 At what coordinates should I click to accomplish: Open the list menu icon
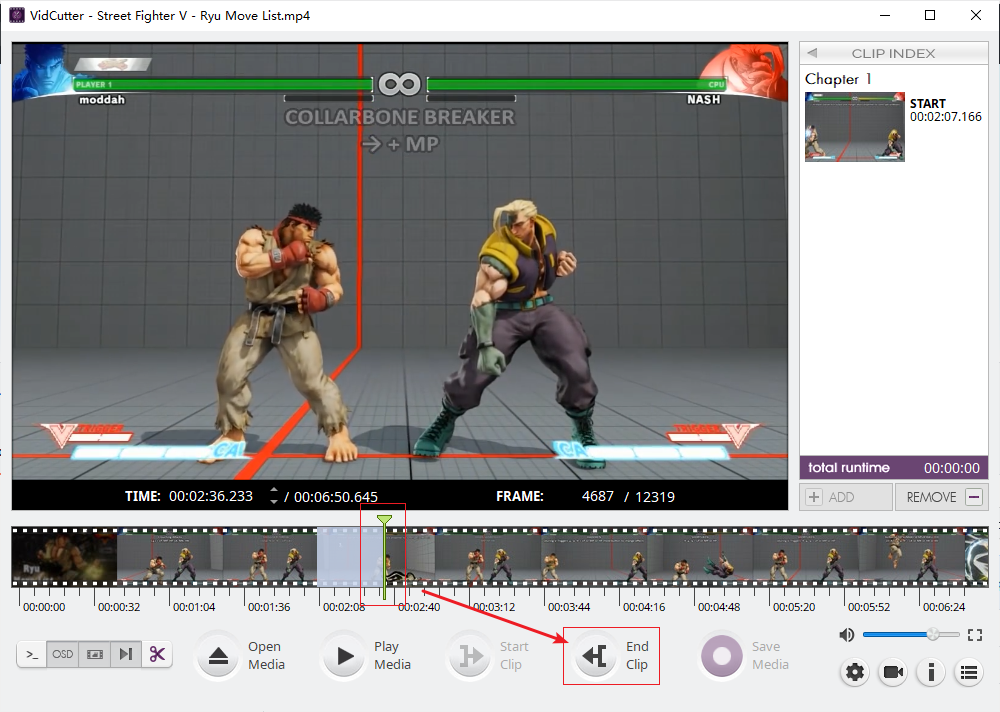click(969, 672)
